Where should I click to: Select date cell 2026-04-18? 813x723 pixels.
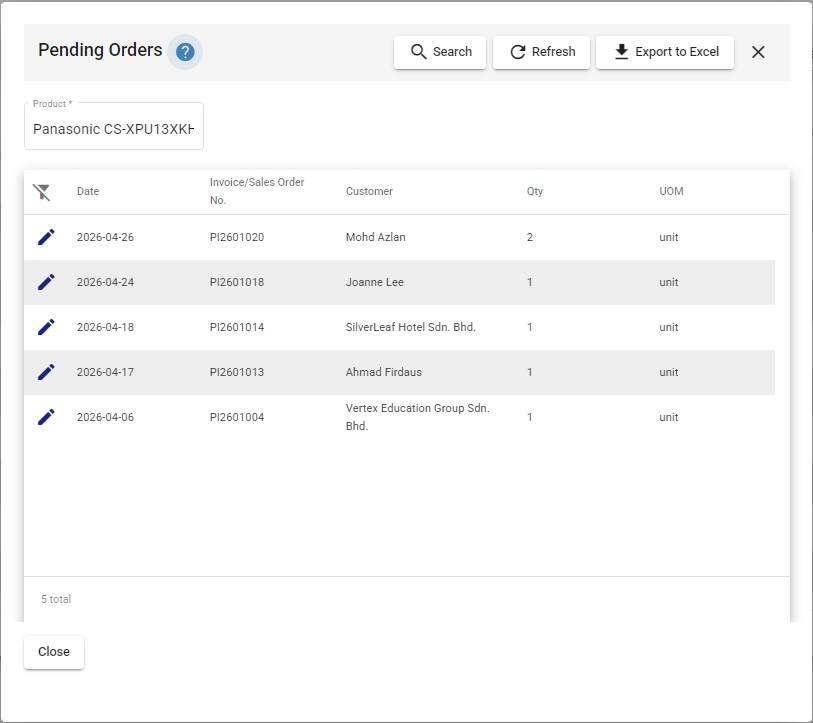pos(105,327)
